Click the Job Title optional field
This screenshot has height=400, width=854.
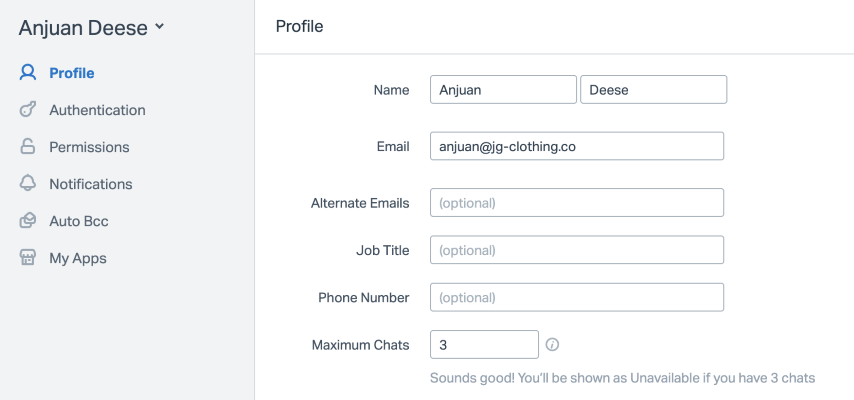click(576, 250)
